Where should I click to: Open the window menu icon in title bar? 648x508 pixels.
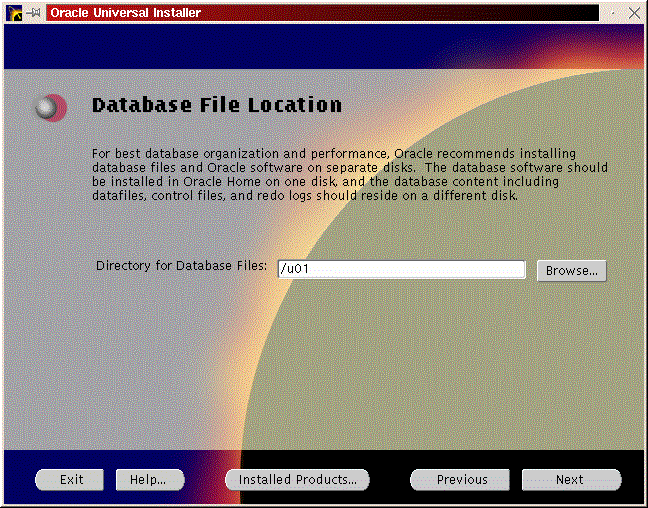(12, 13)
